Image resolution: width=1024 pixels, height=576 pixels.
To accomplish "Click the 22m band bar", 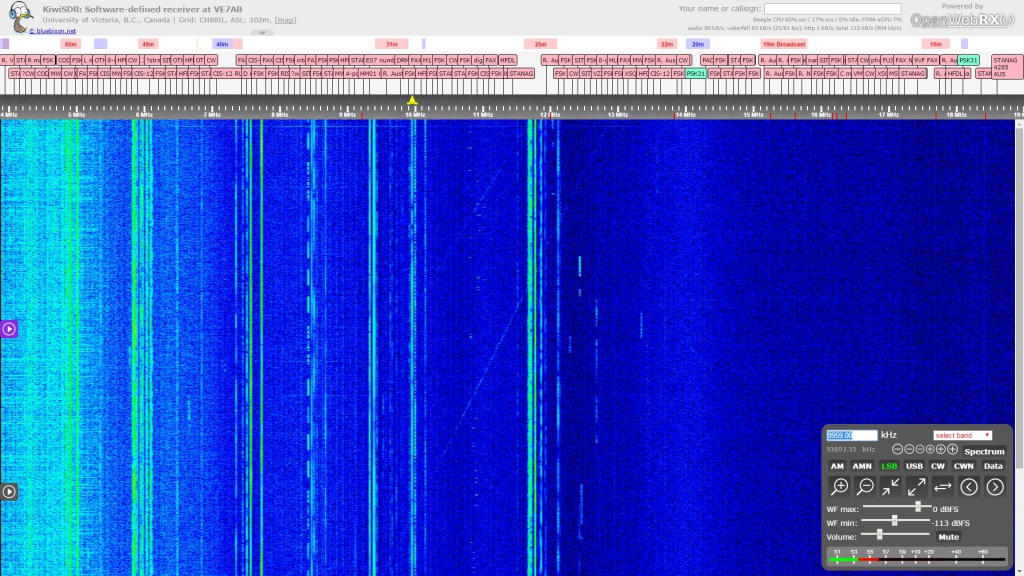I will coord(667,44).
